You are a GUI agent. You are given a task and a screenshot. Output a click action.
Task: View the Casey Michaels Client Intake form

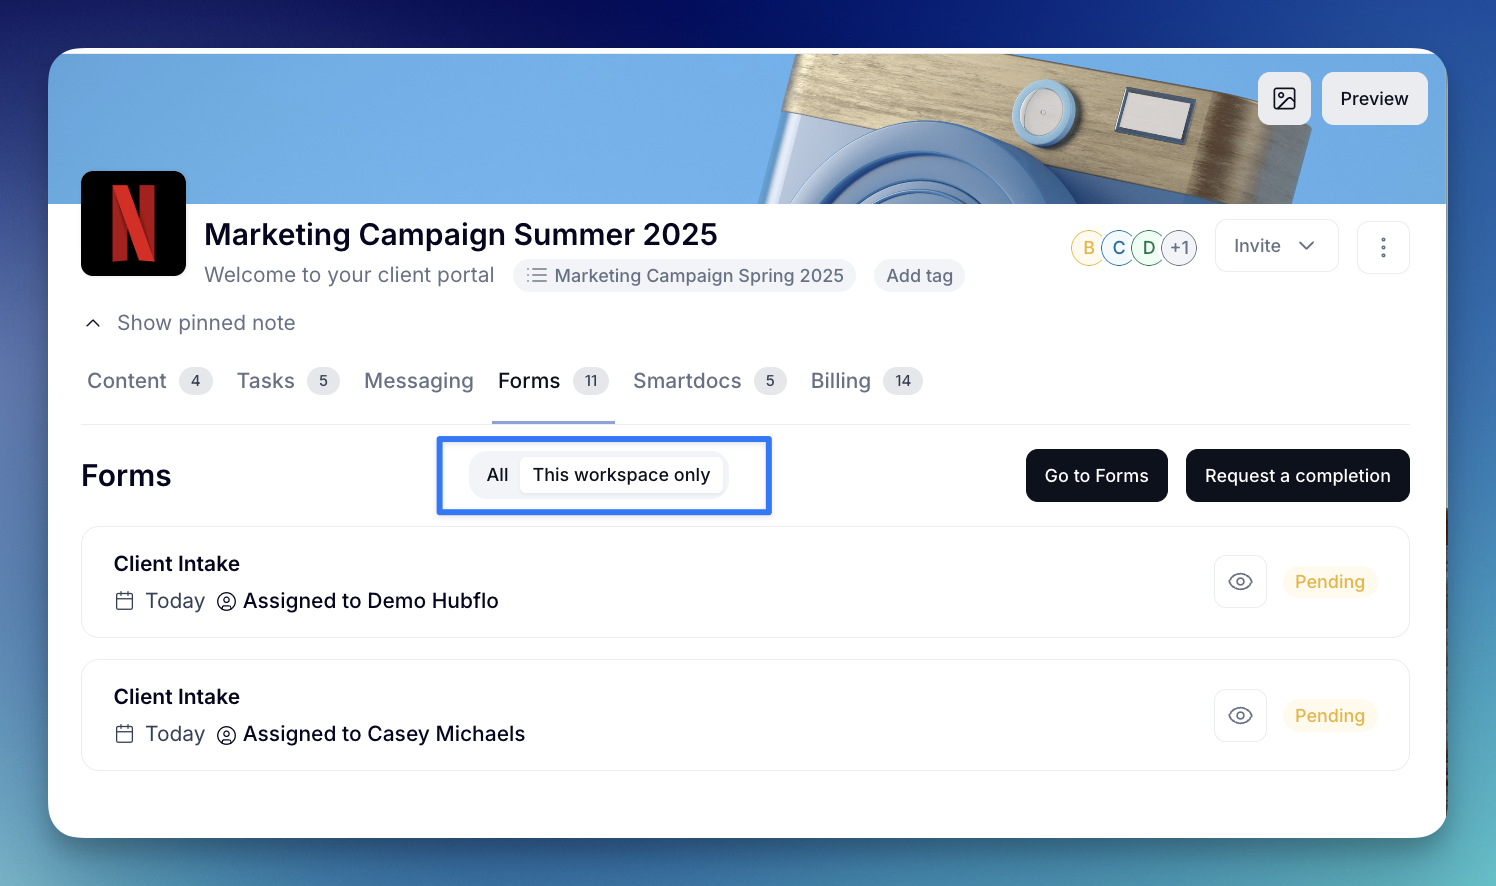[1240, 716]
